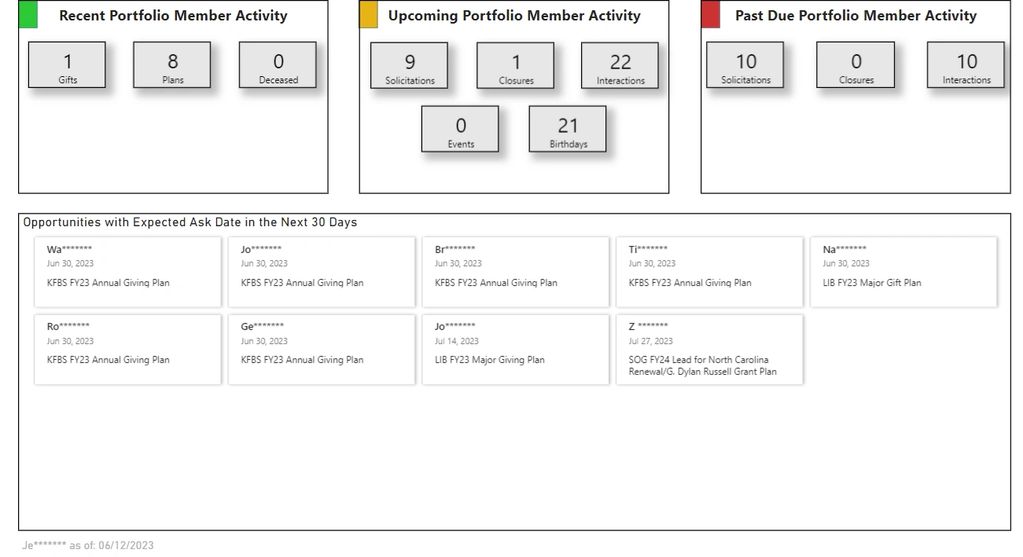Open the Birthdays tile showing 21
This screenshot has width=1023, height=557.
tap(567, 130)
